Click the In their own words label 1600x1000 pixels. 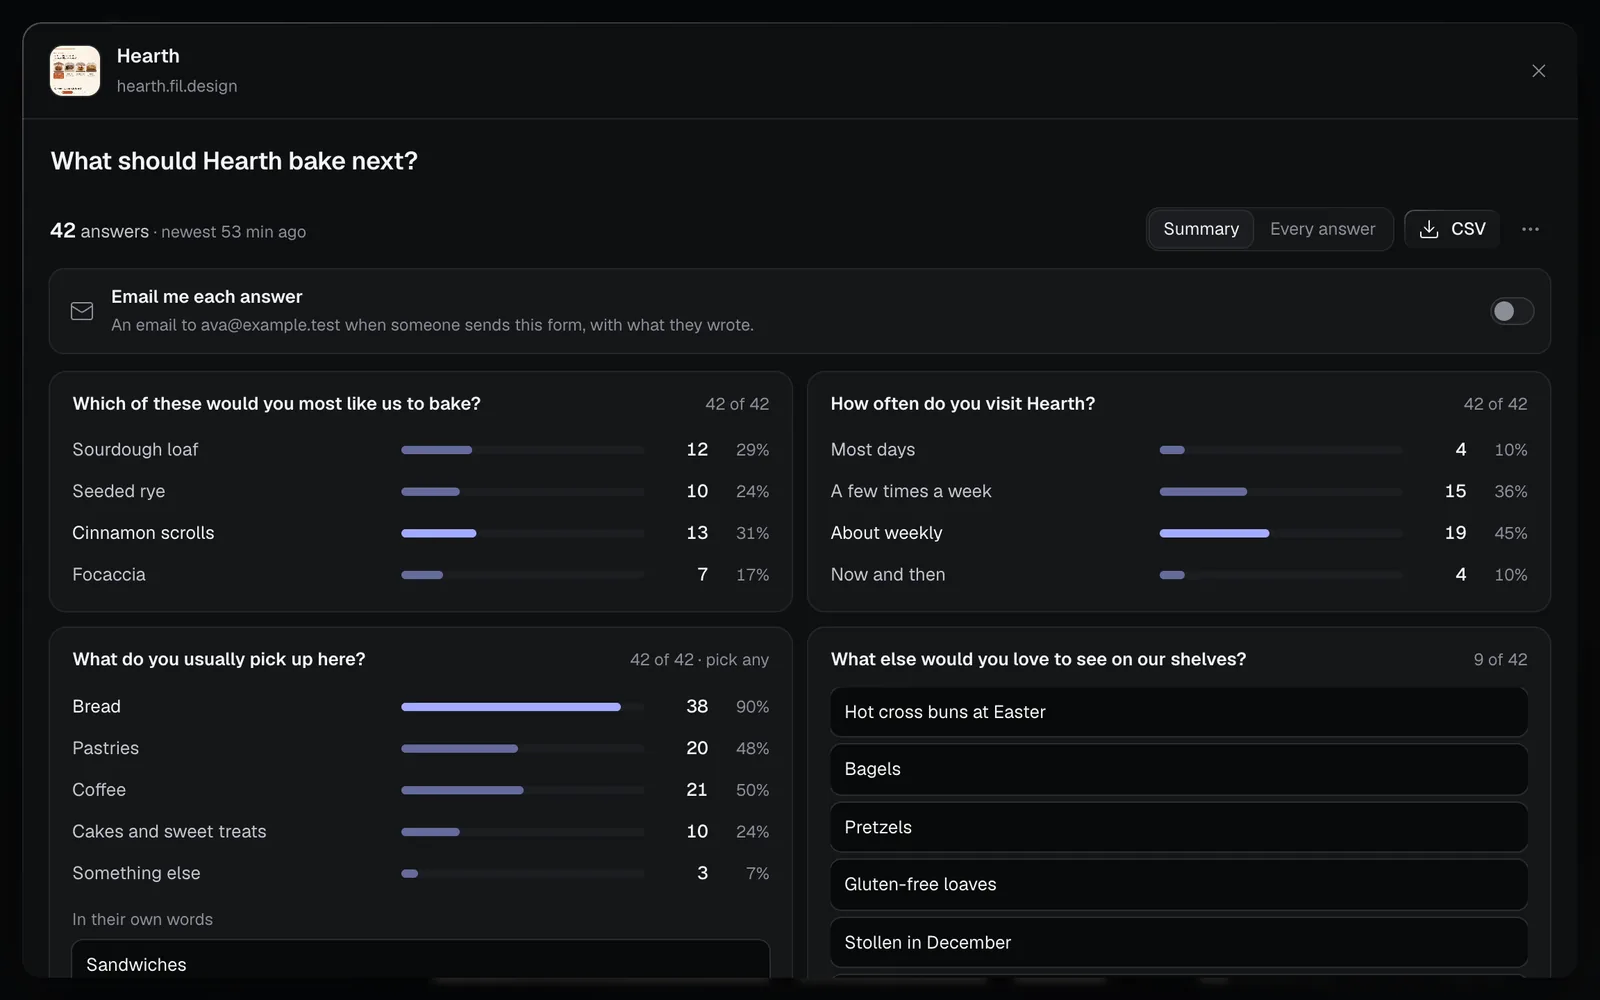coord(142,919)
